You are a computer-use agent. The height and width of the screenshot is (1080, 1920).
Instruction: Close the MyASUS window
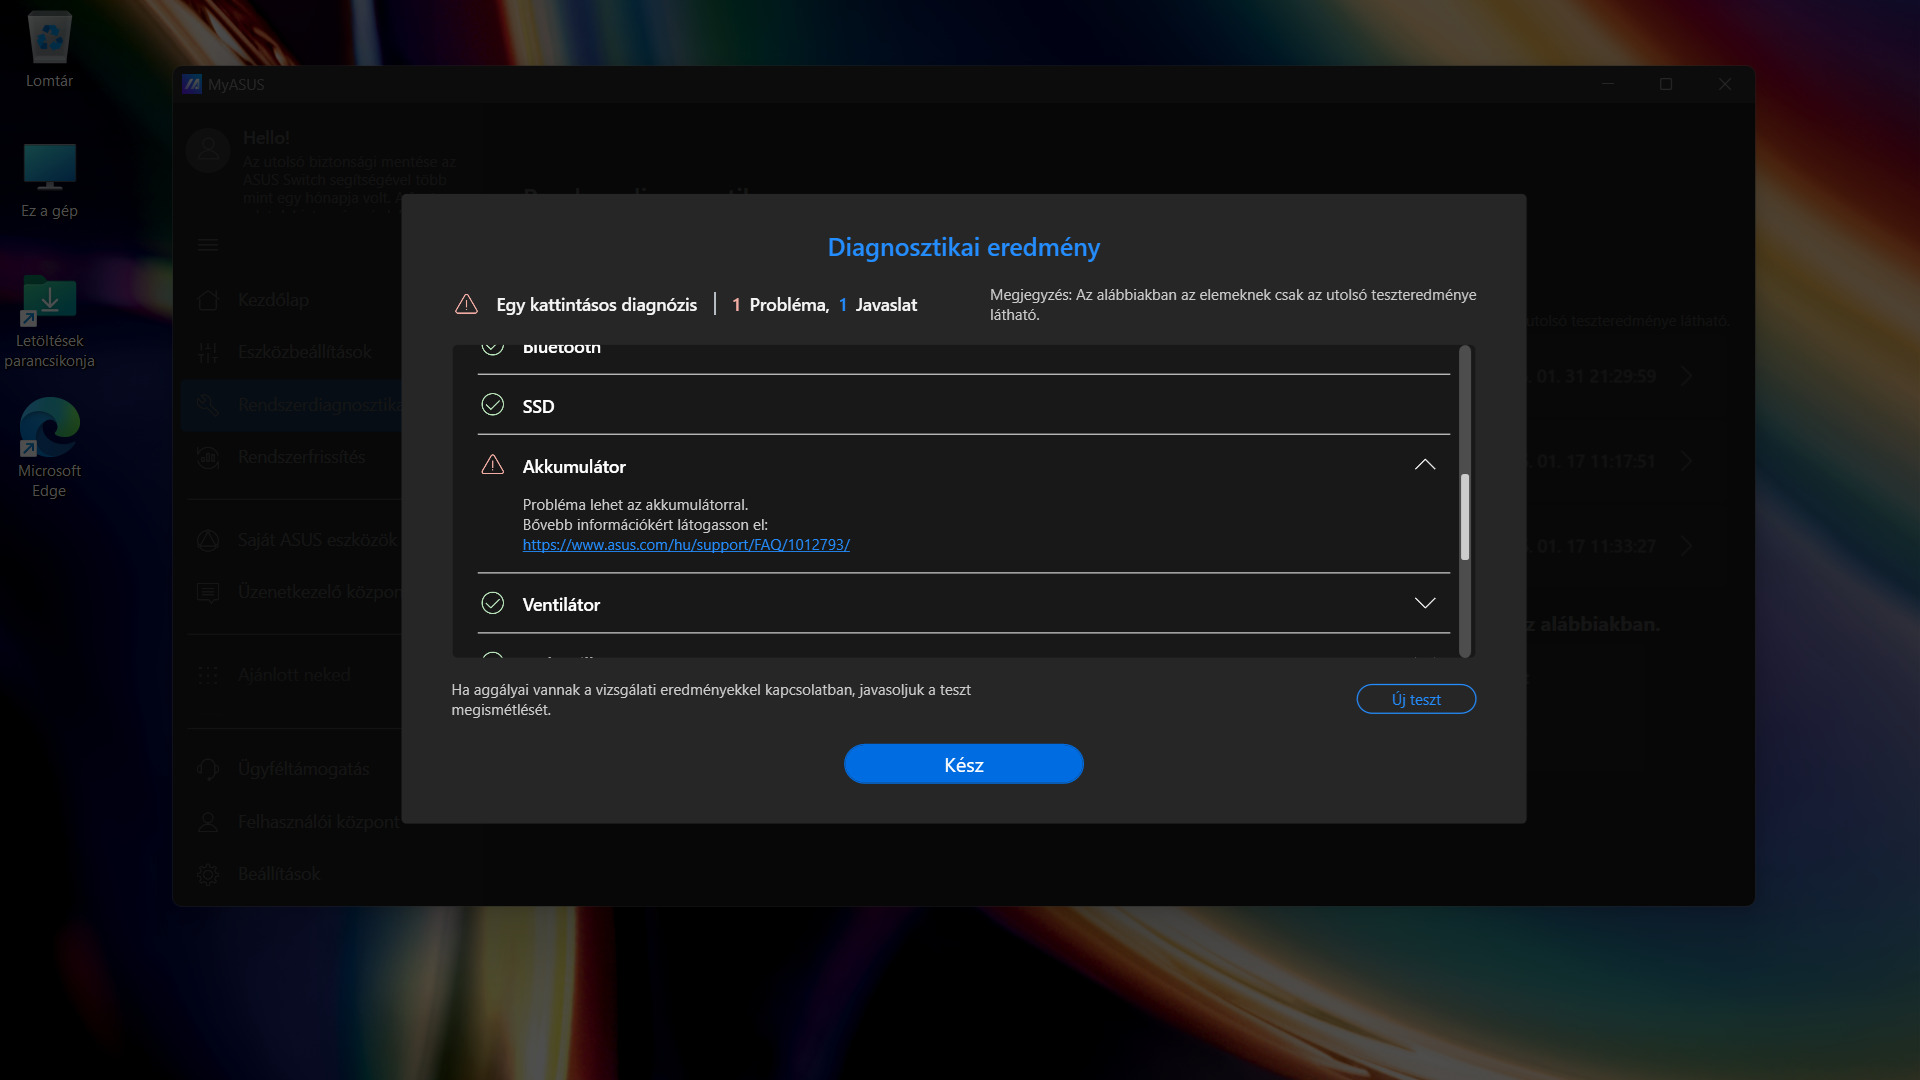point(1724,84)
